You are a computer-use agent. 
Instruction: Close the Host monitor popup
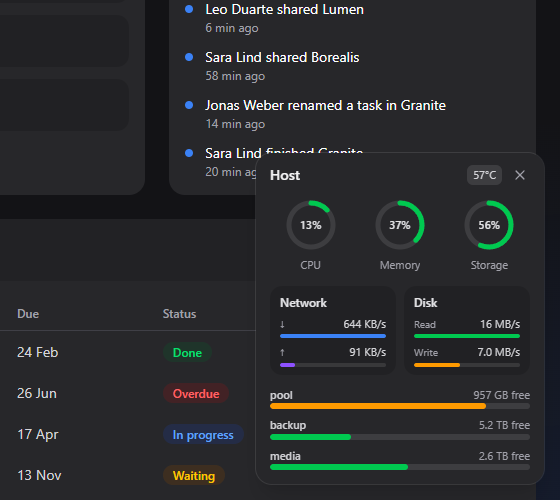pyautogui.click(x=520, y=175)
